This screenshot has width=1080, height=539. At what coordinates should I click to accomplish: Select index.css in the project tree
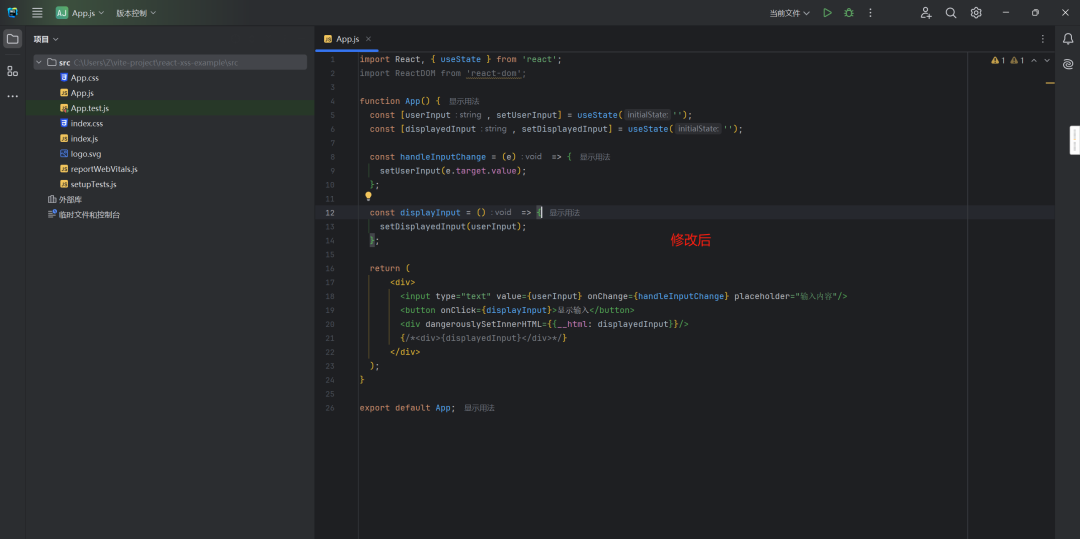tap(86, 123)
